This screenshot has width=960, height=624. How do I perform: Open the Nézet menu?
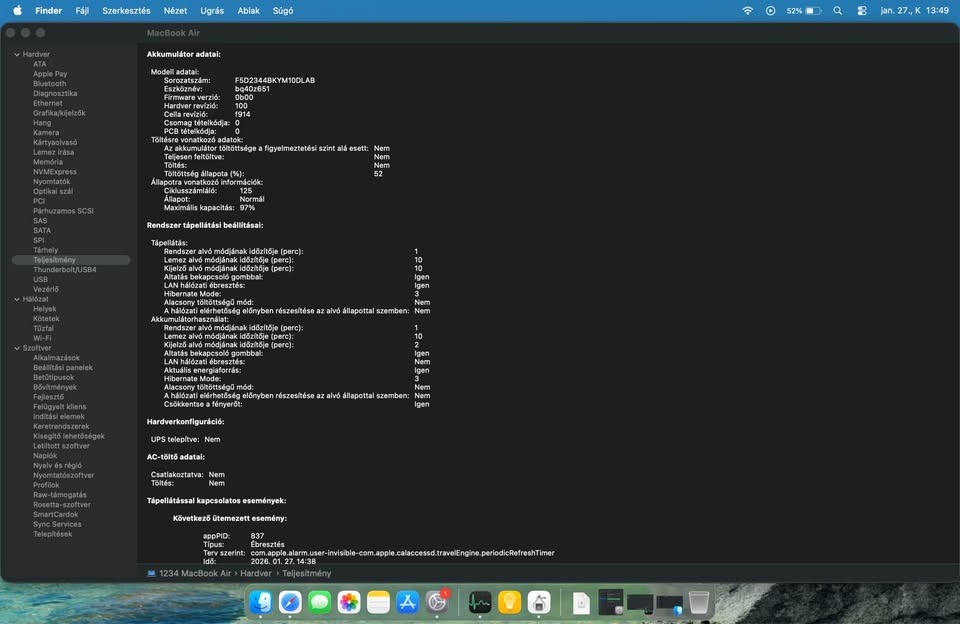click(175, 10)
